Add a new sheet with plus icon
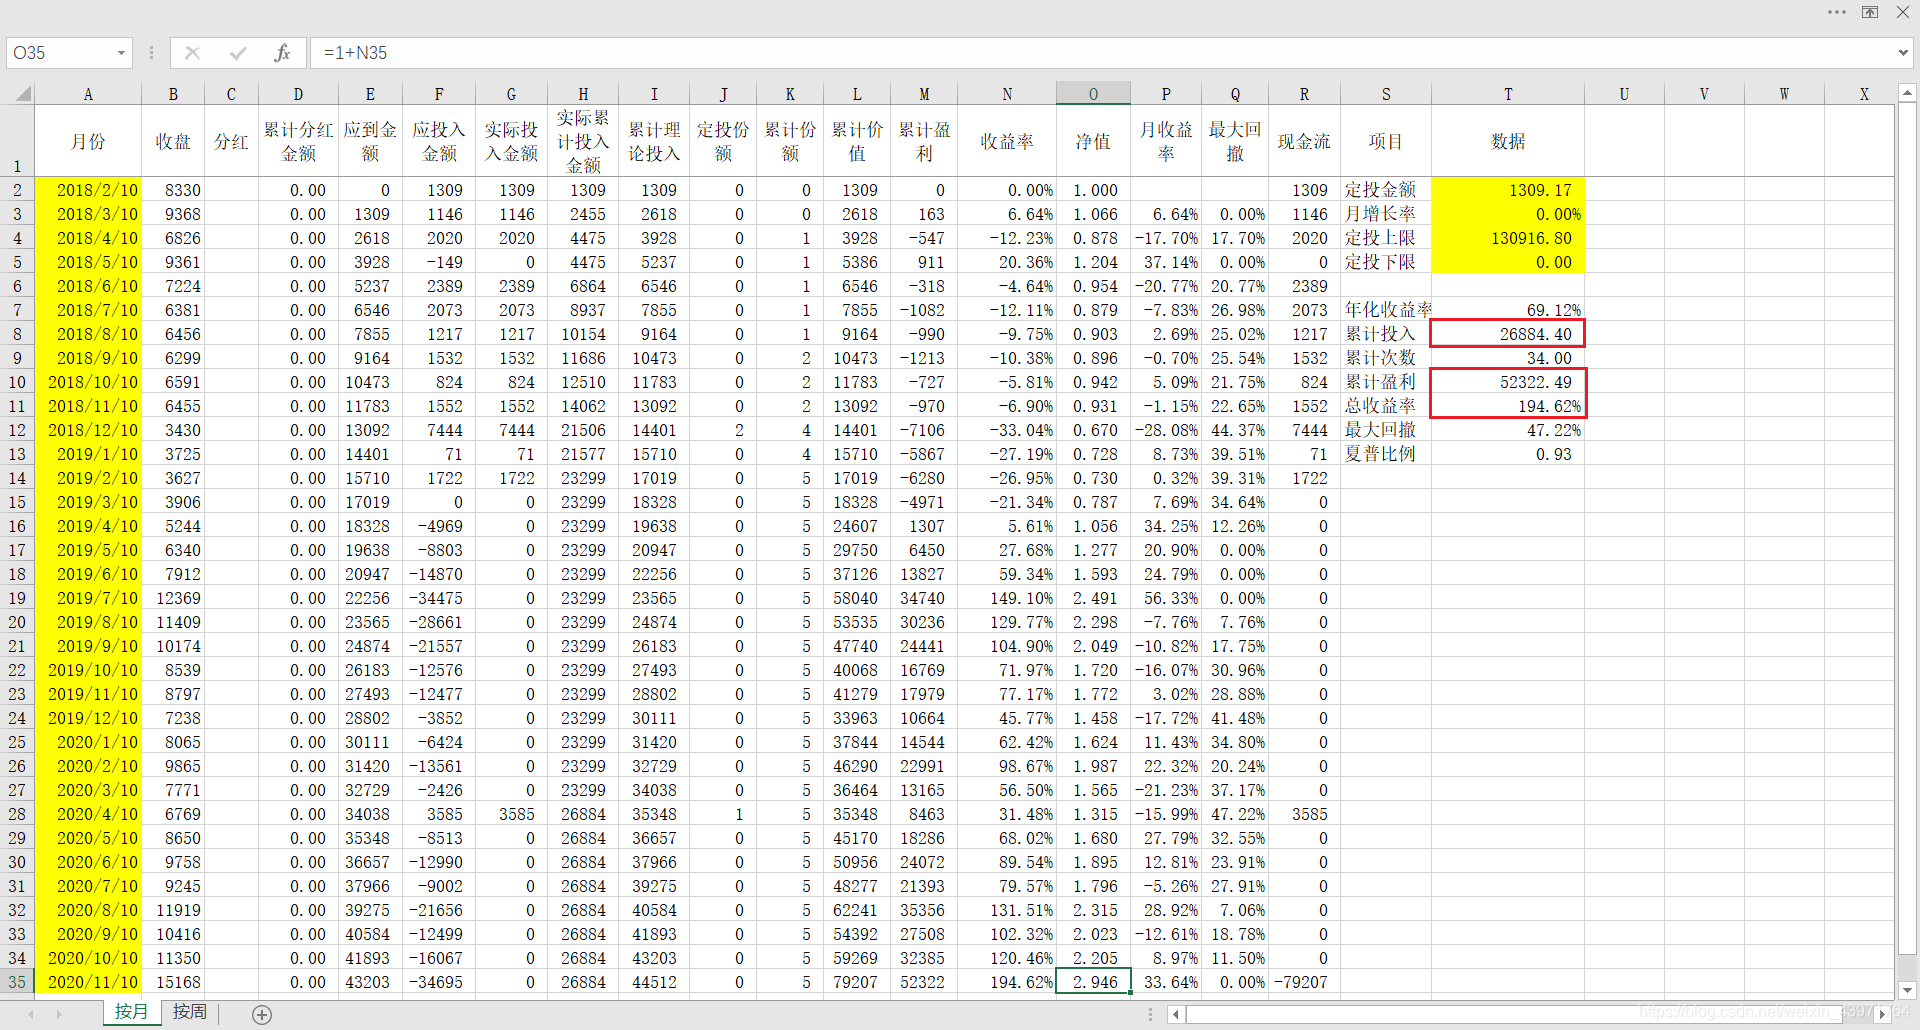This screenshot has width=1920, height=1030. click(x=262, y=1015)
